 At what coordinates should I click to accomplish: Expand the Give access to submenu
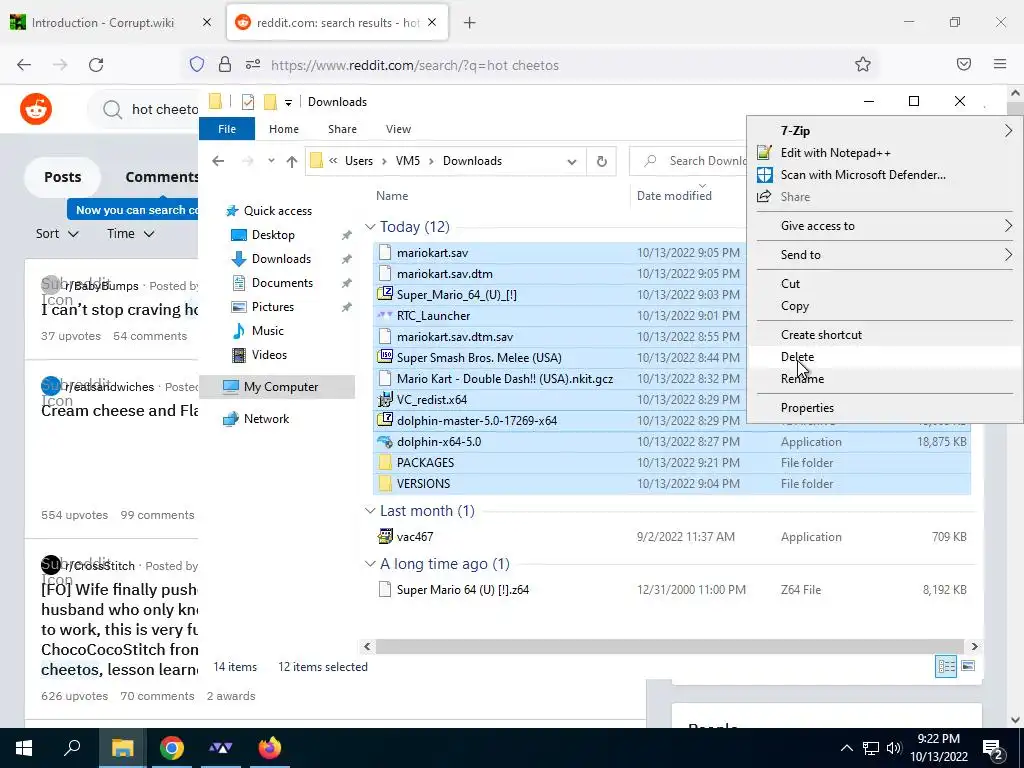pyautogui.click(x=884, y=226)
